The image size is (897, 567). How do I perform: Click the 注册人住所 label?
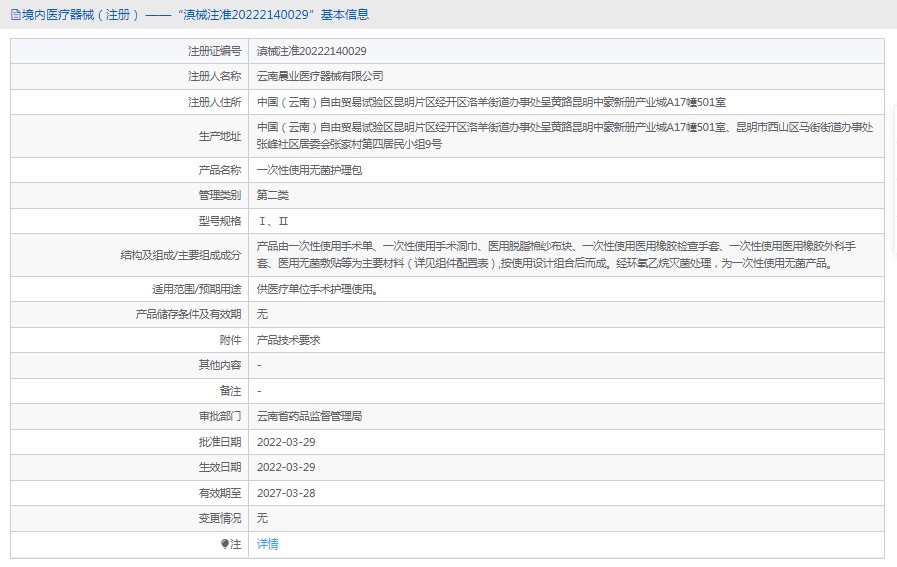[215, 102]
